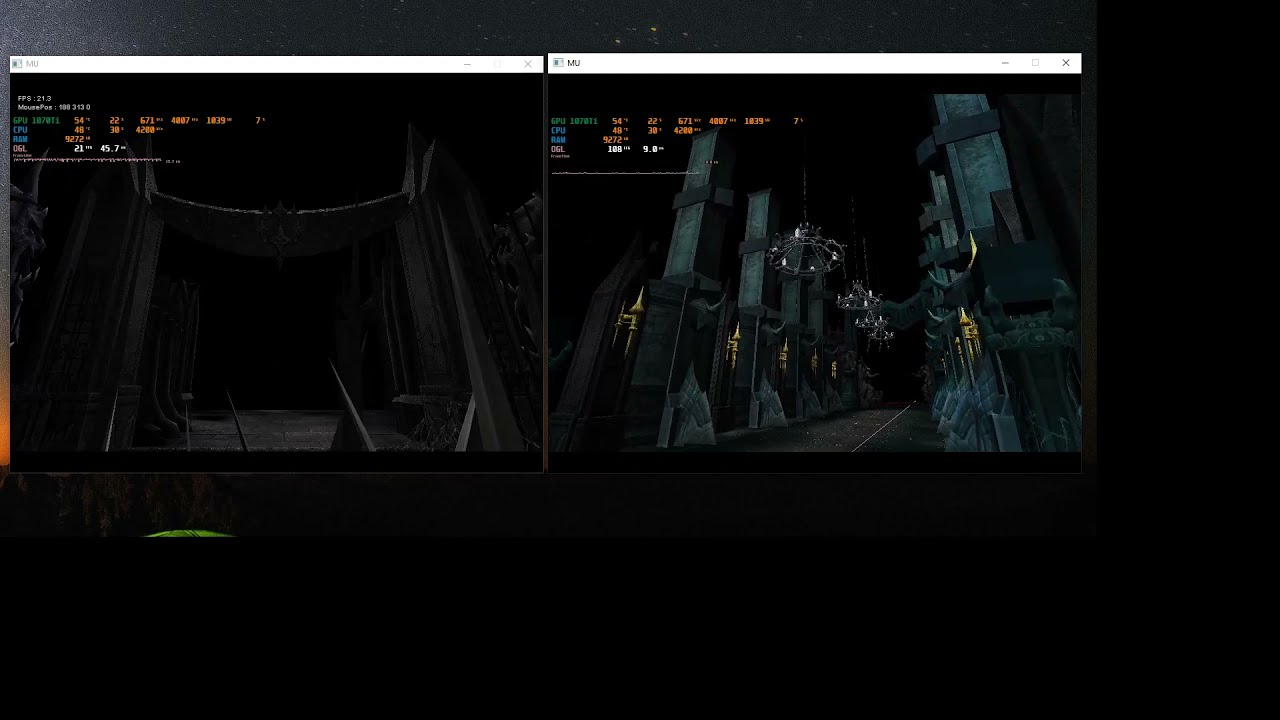Click the 'MU' title of the active window

[574, 63]
